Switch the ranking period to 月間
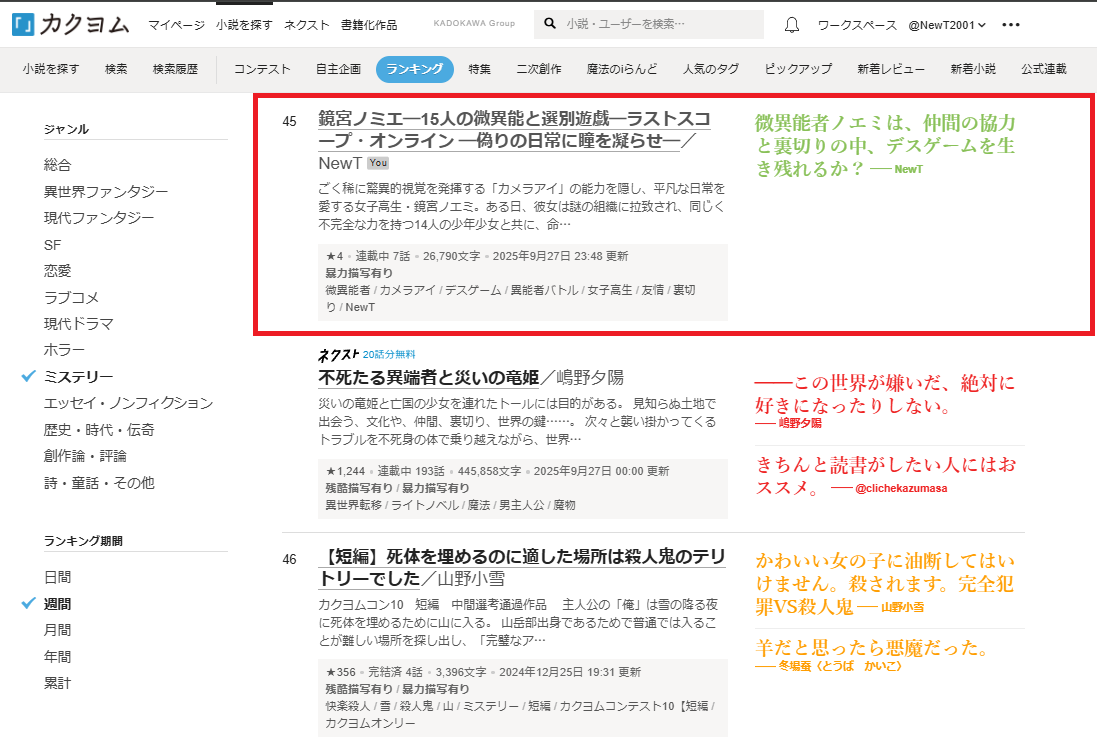This screenshot has width=1097, height=750. coord(57,630)
